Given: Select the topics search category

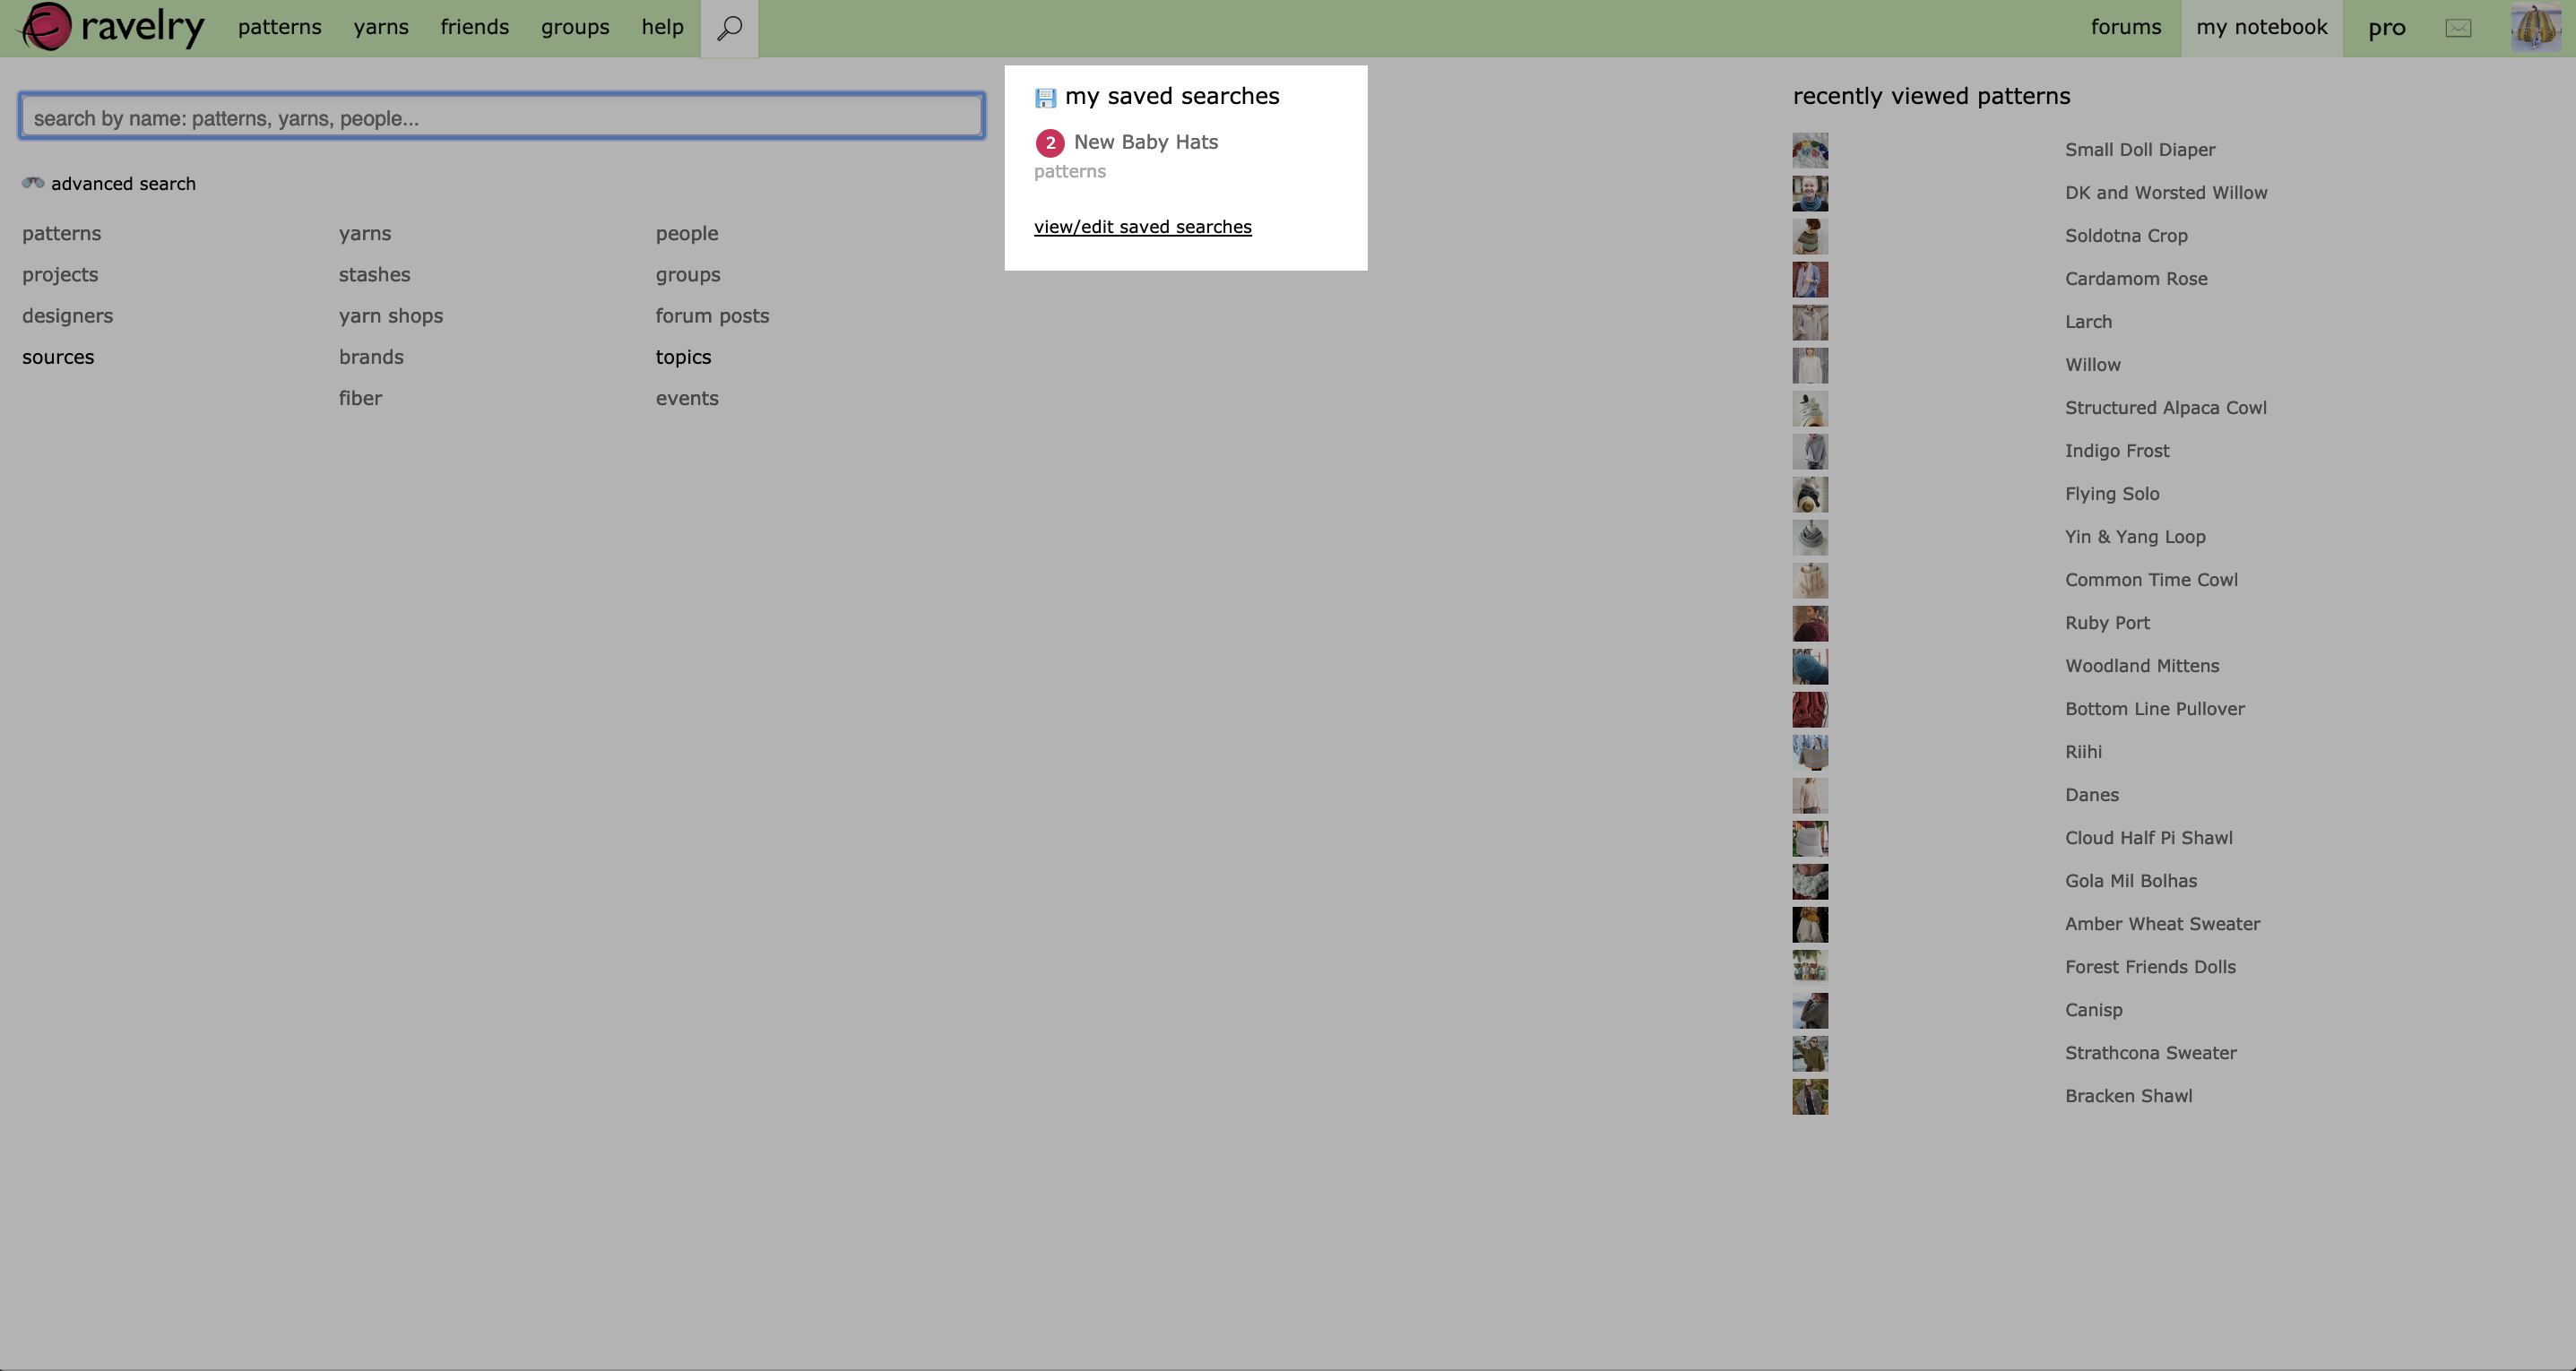Looking at the screenshot, I should (x=684, y=357).
